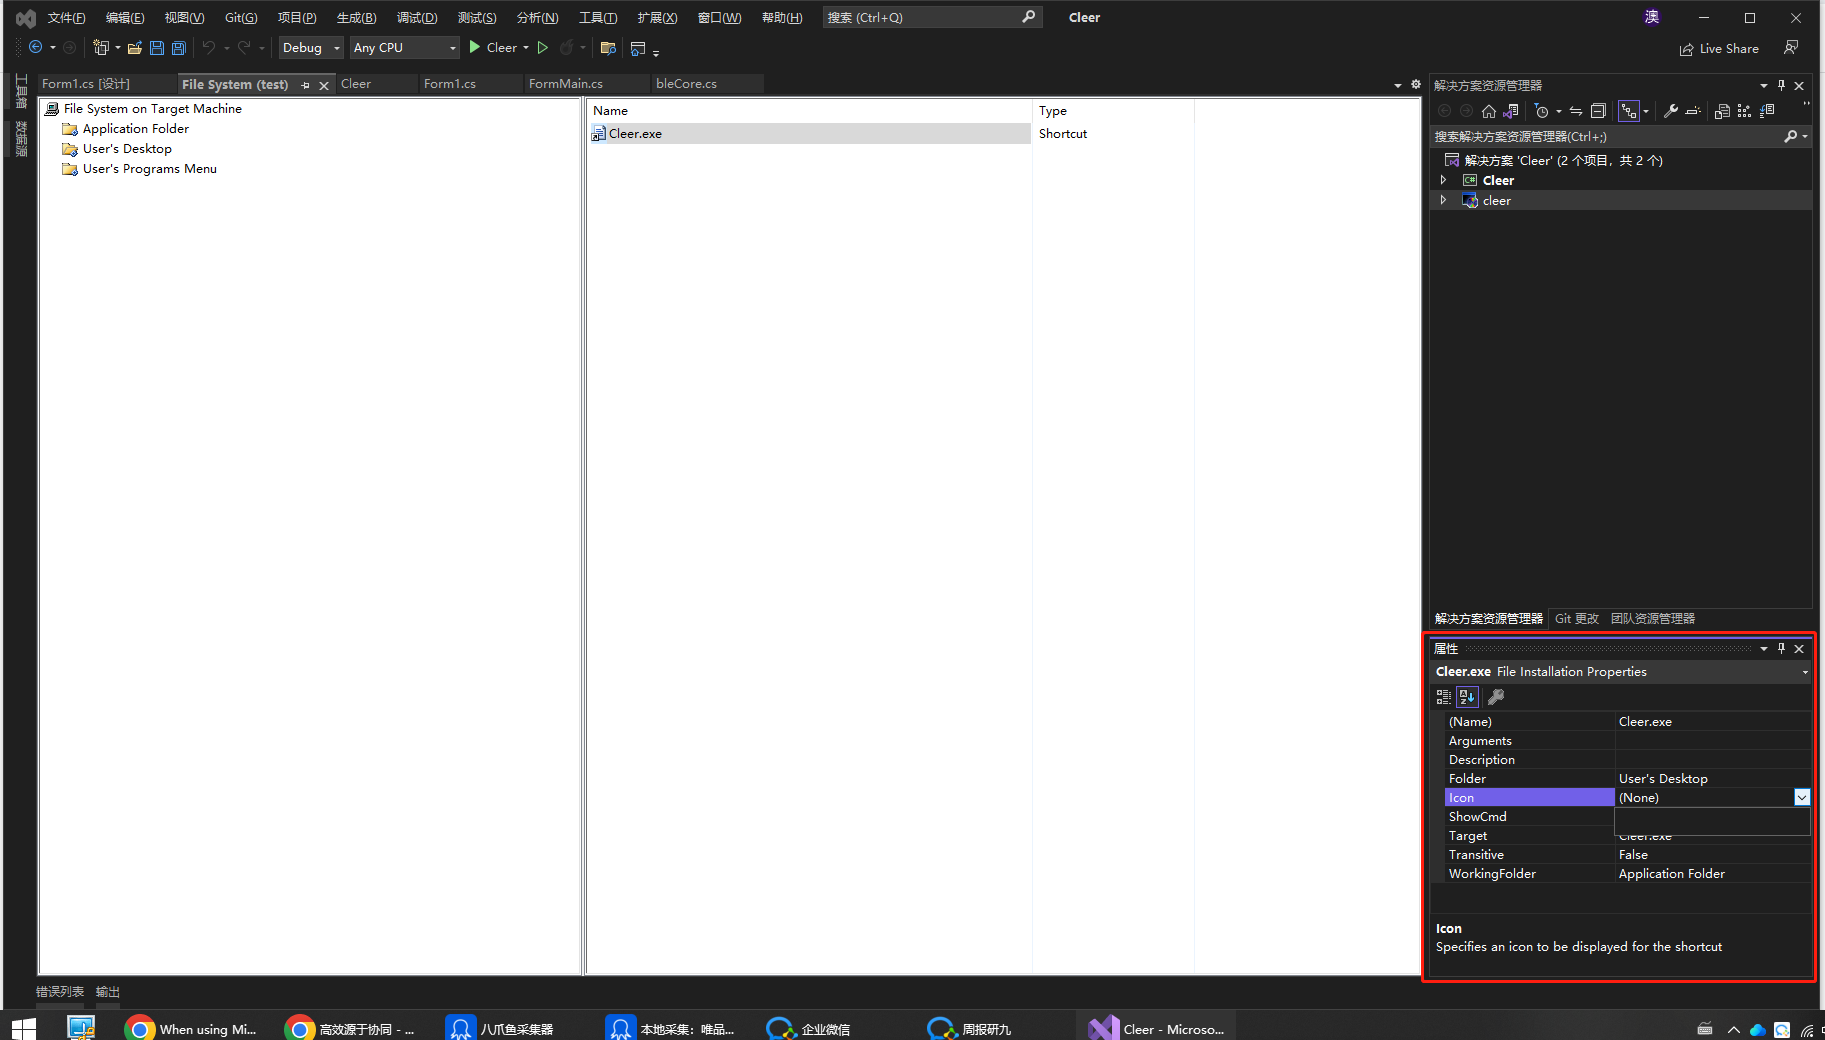Viewport: 1825px width, 1040px height.
Task: Click the browser window icon in toolbar
Action: pyautogui.click(x=638, y=47)
